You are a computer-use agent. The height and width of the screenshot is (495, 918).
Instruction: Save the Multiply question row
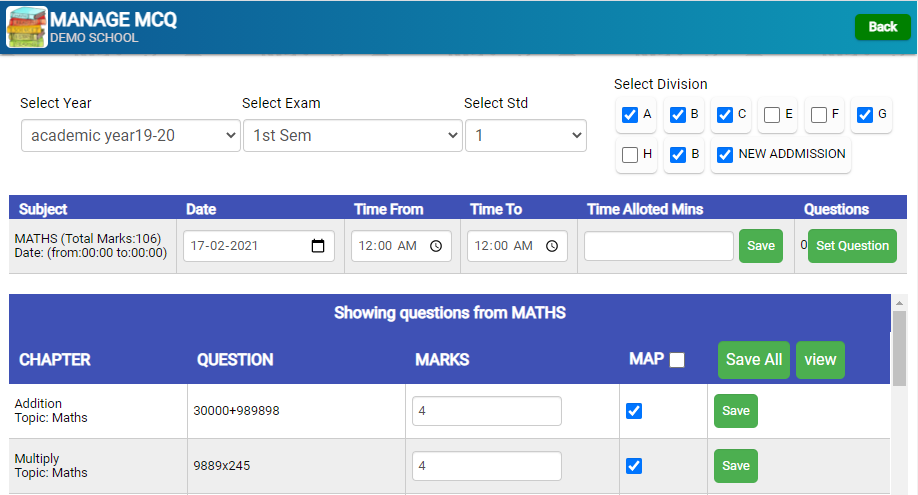point(736,466)
